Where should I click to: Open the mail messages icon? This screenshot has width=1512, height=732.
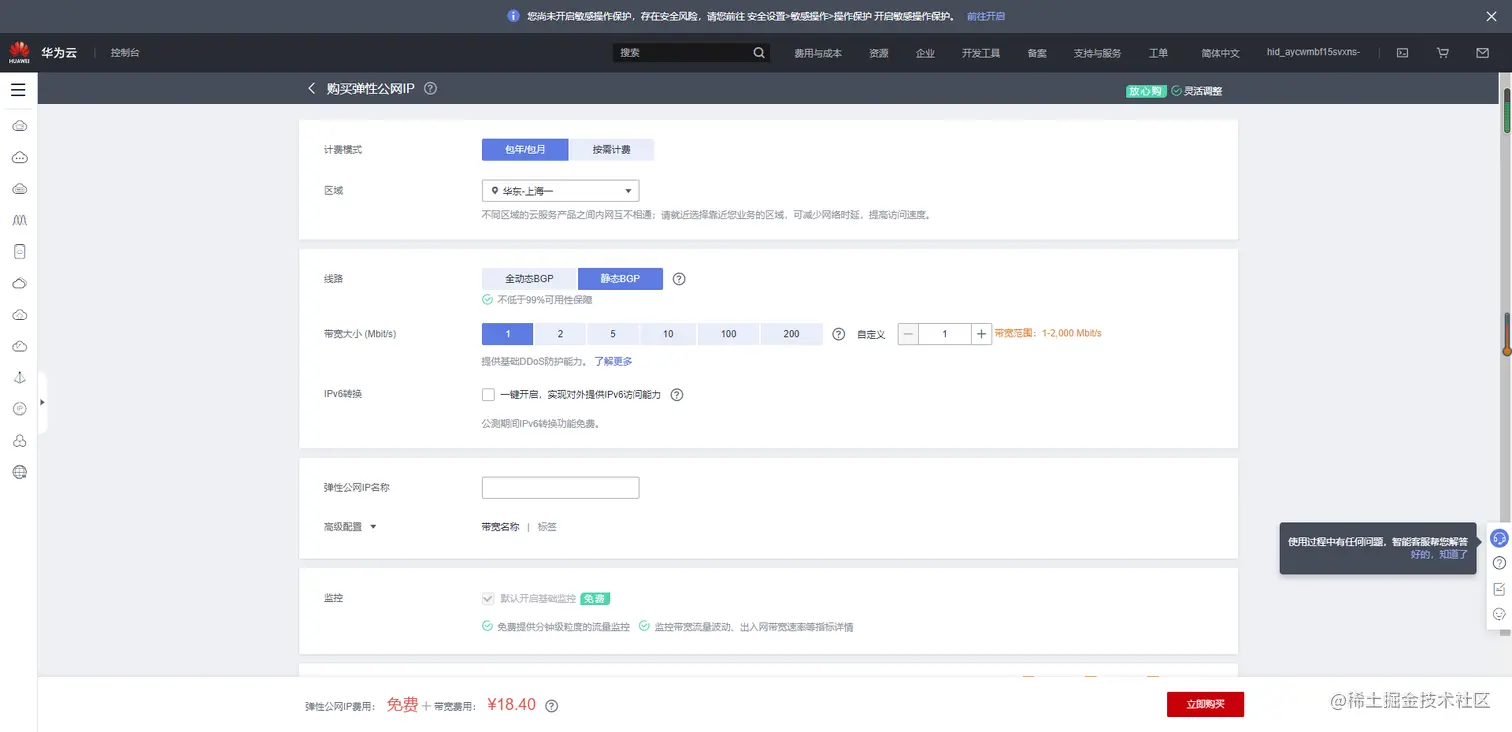click(x=1482, y=53)
